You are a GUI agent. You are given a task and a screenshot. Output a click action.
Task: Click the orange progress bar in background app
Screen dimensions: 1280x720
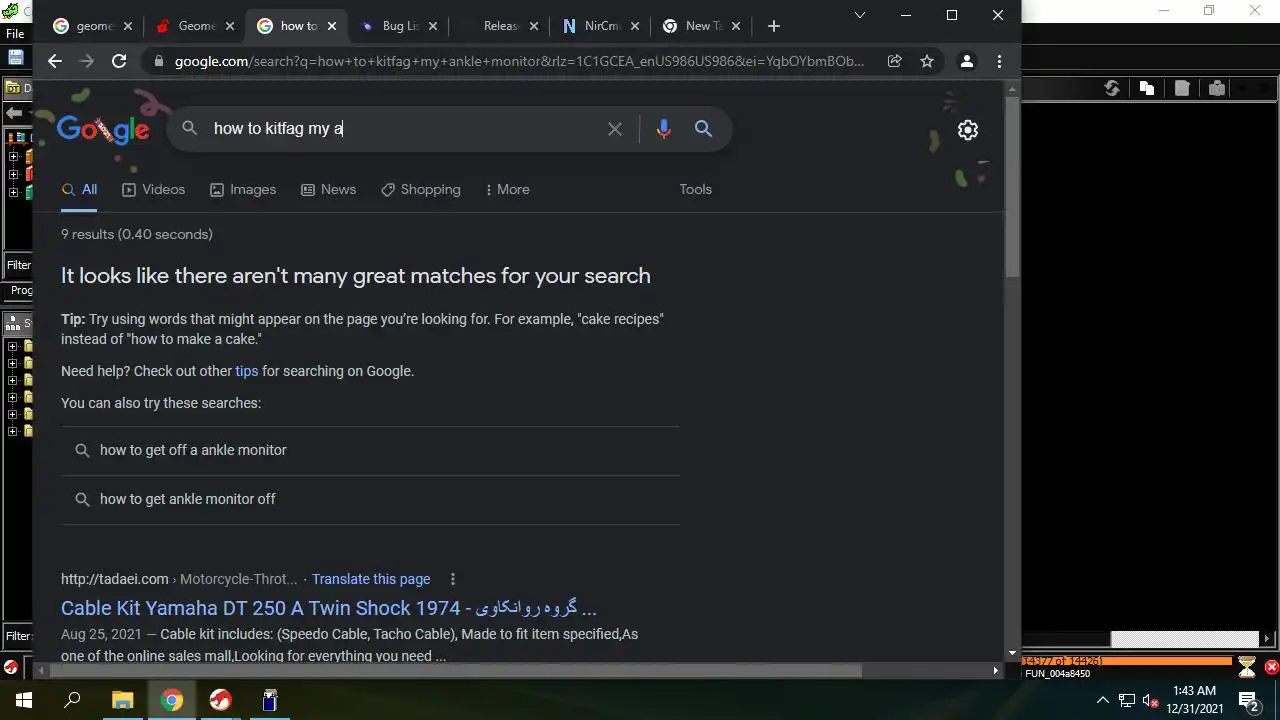(x=1127, y=661)
